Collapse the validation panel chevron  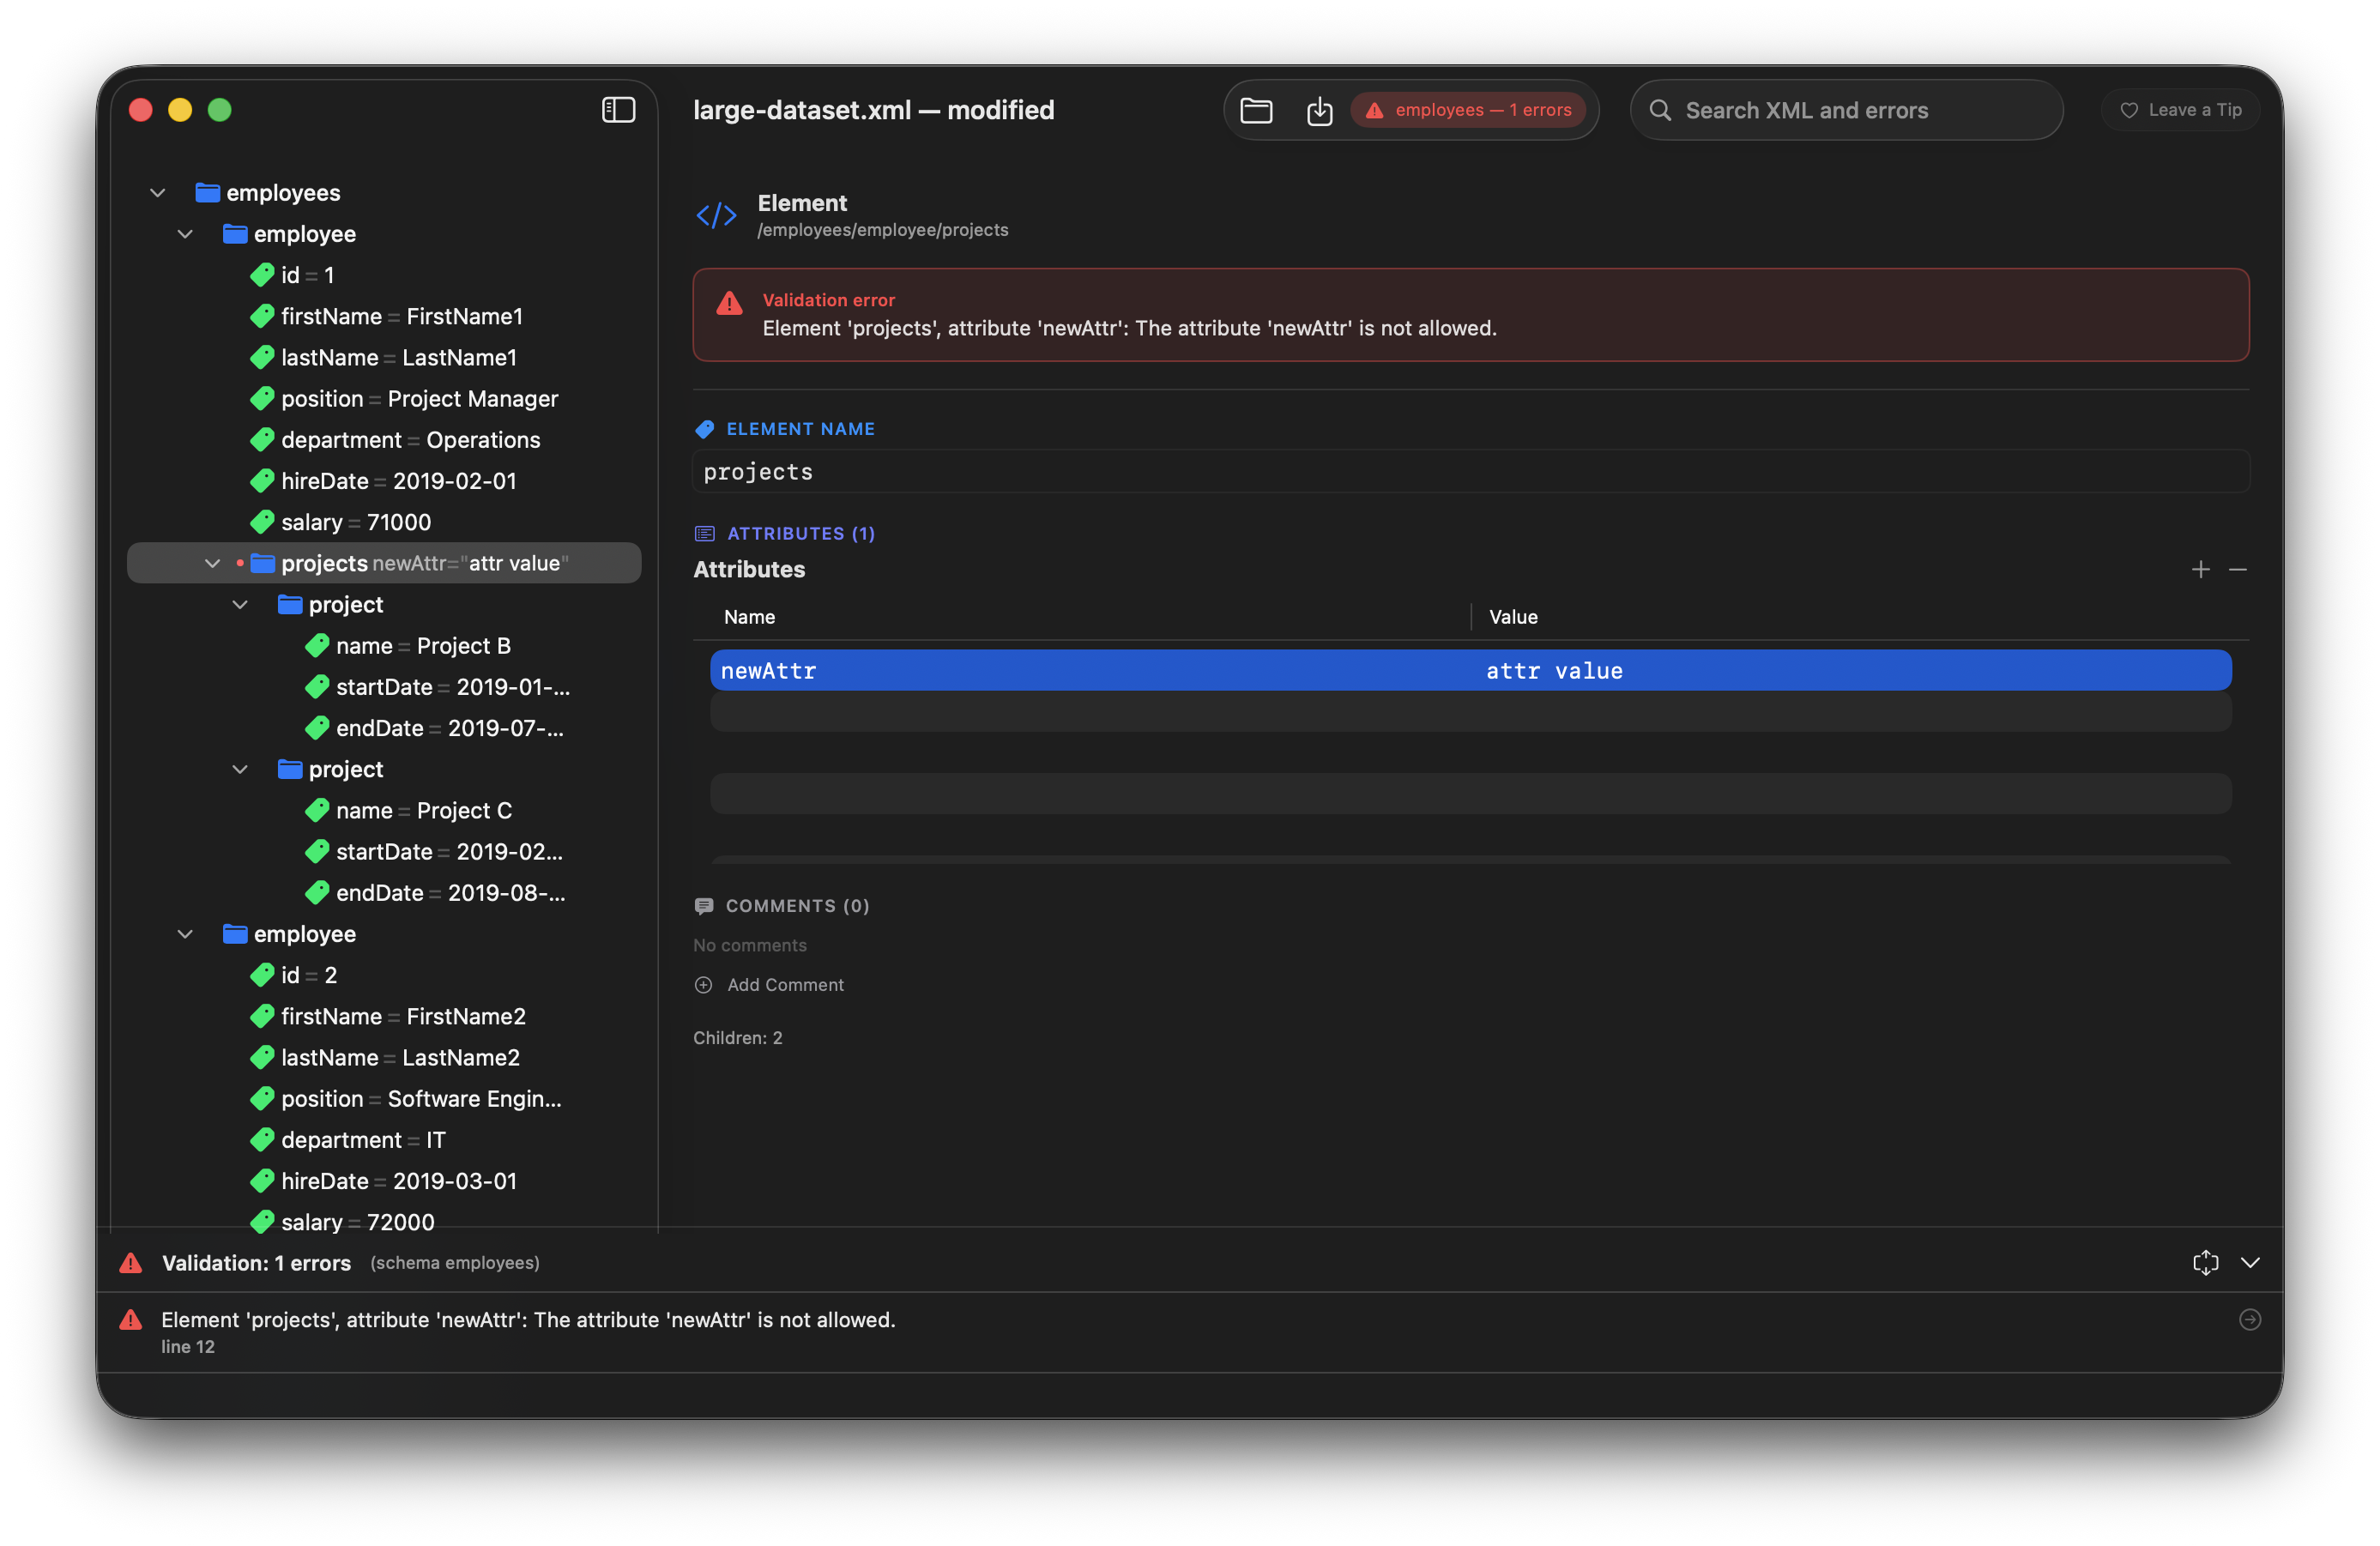2249,1263
